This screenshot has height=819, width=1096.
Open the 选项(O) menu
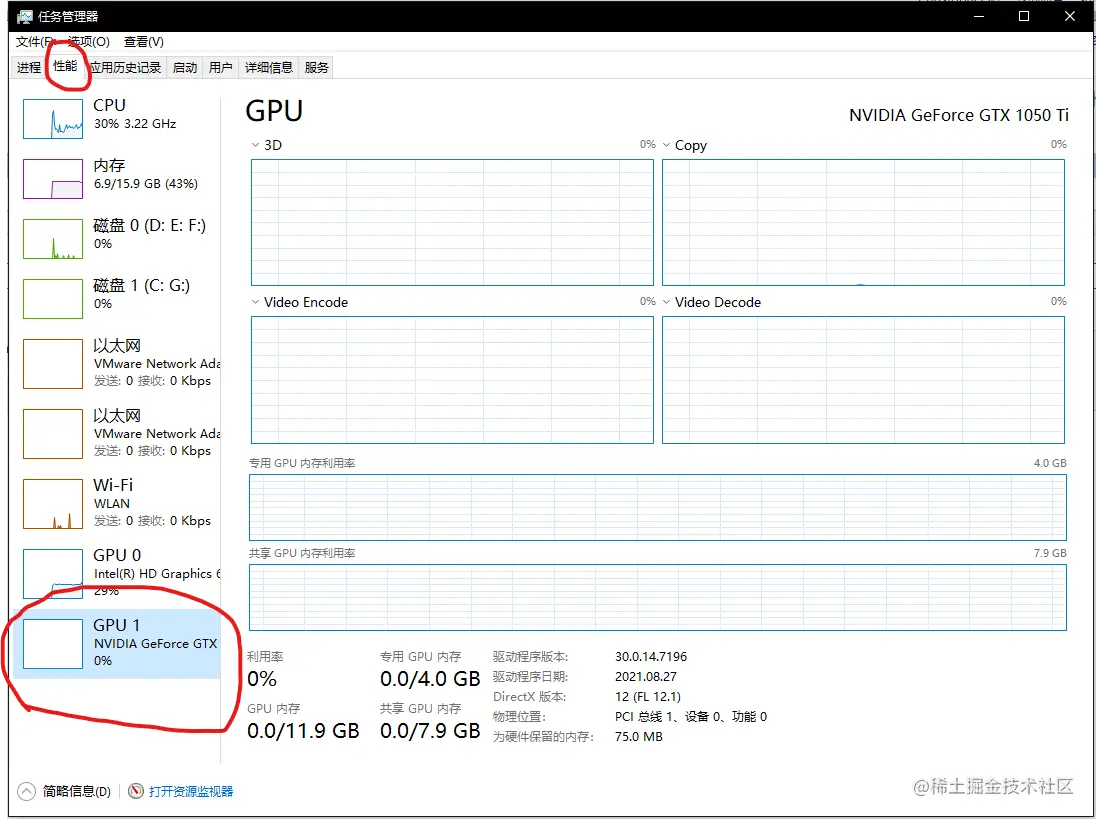[x=89, y=41]
